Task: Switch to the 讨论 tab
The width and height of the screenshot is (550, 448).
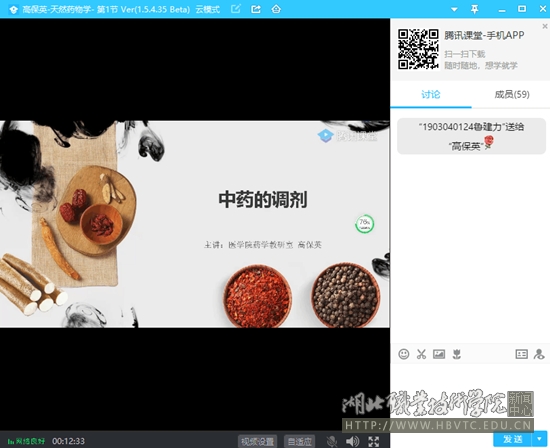Action: tap(431, 94)
